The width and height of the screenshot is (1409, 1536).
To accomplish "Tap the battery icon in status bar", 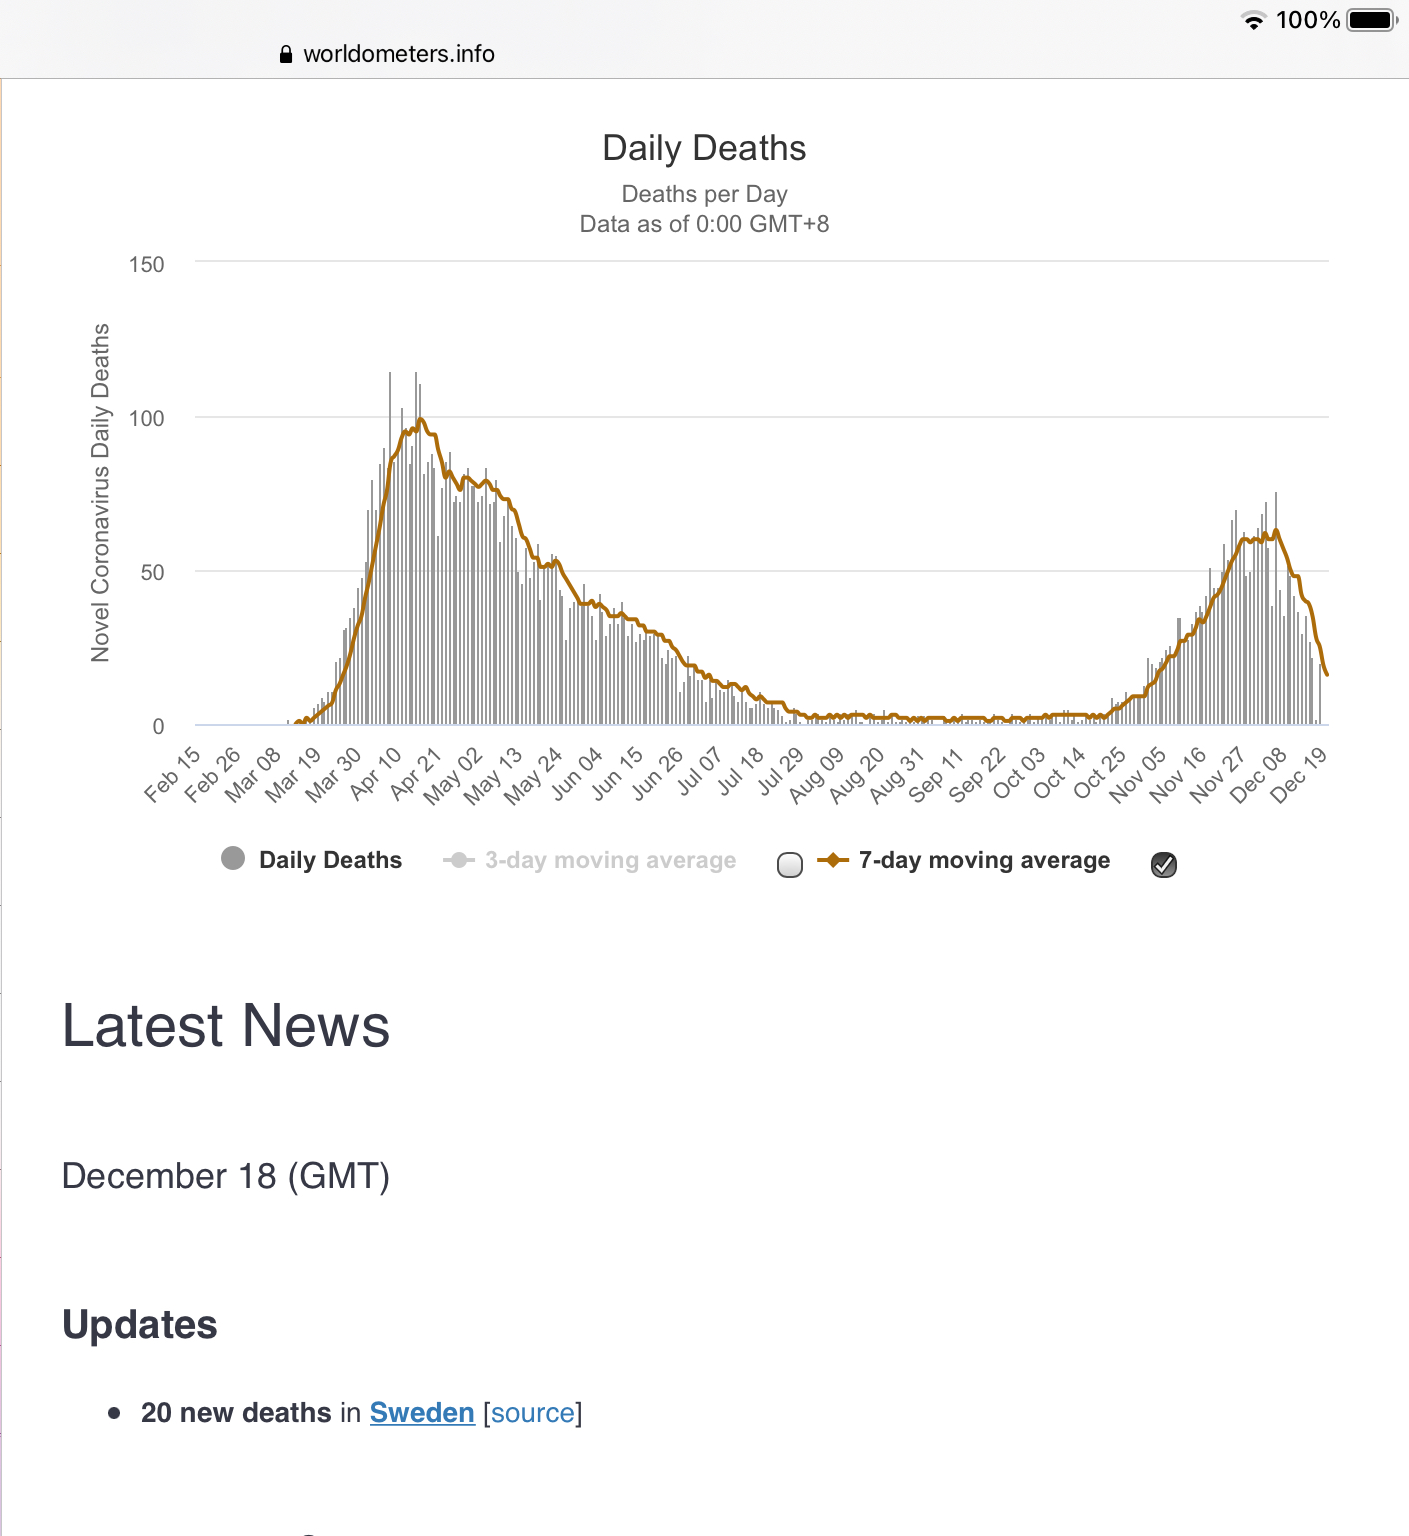I will pos(1371,21).
